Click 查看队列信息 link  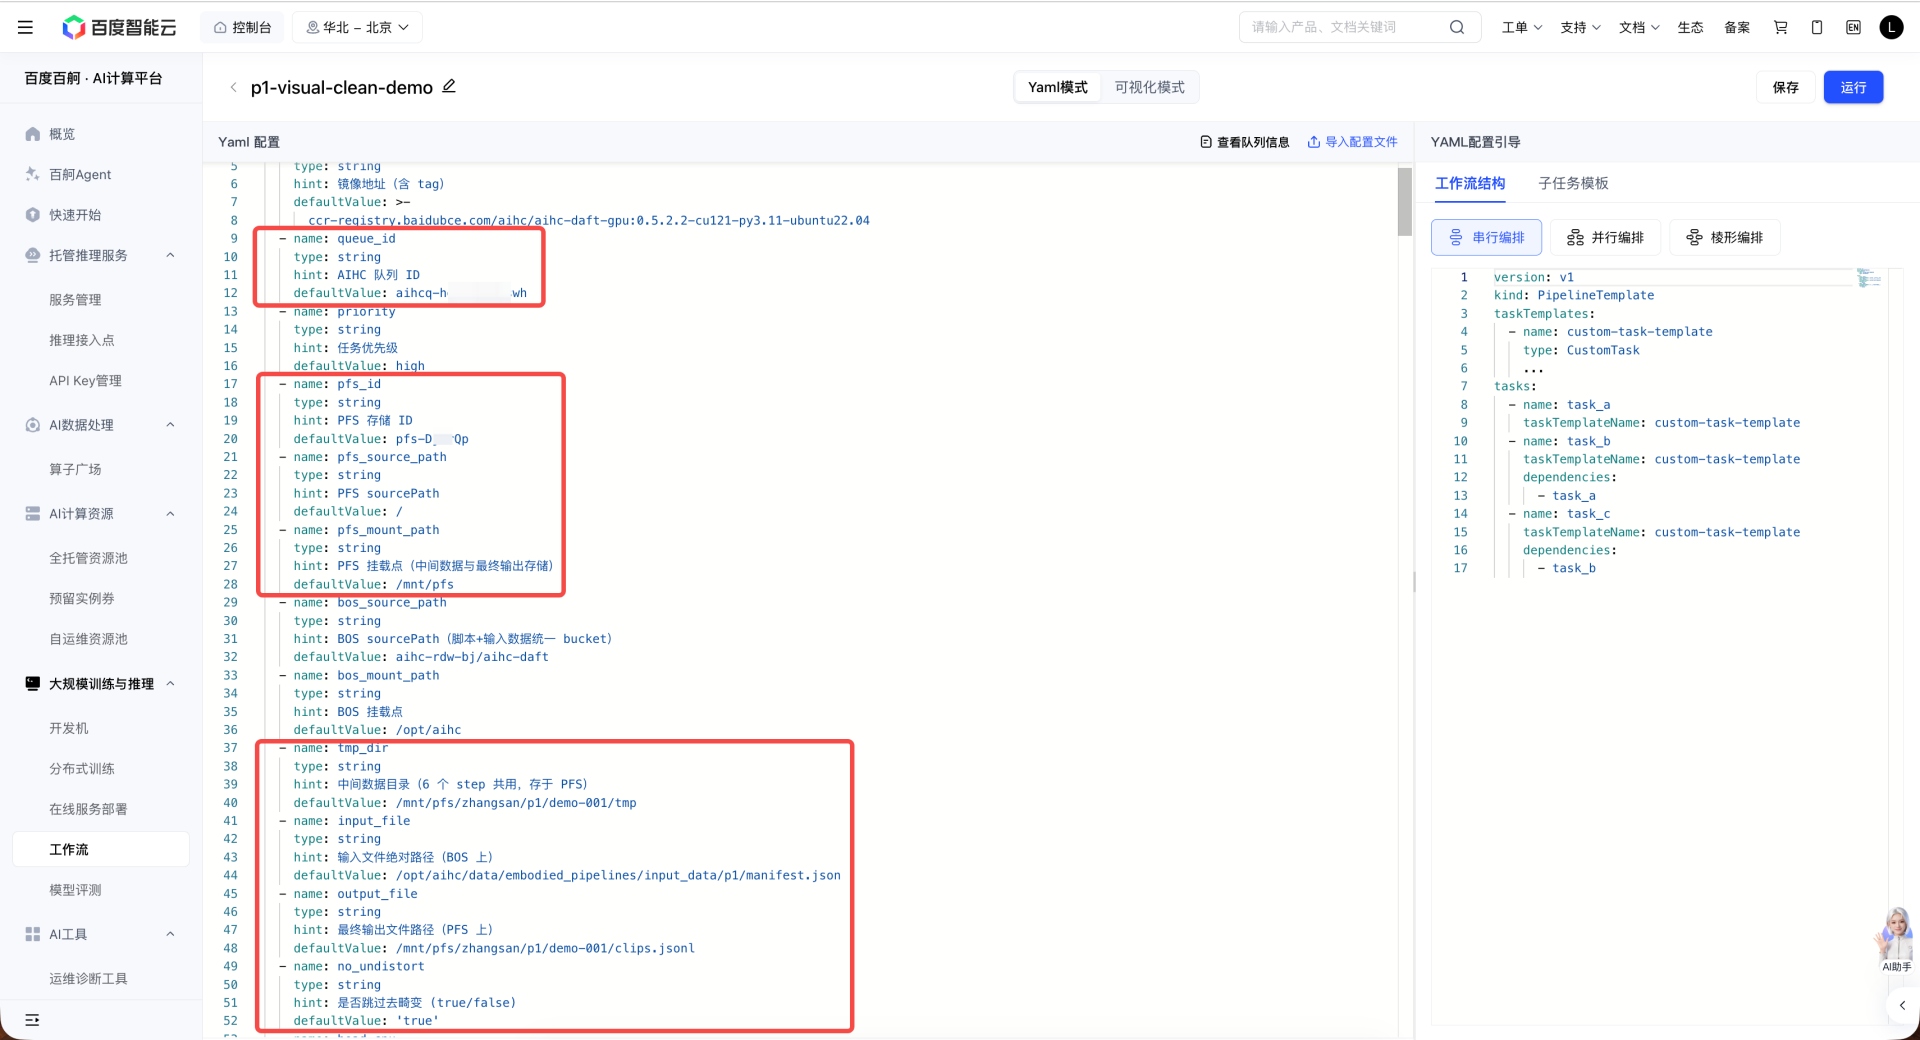(1244, 142)
